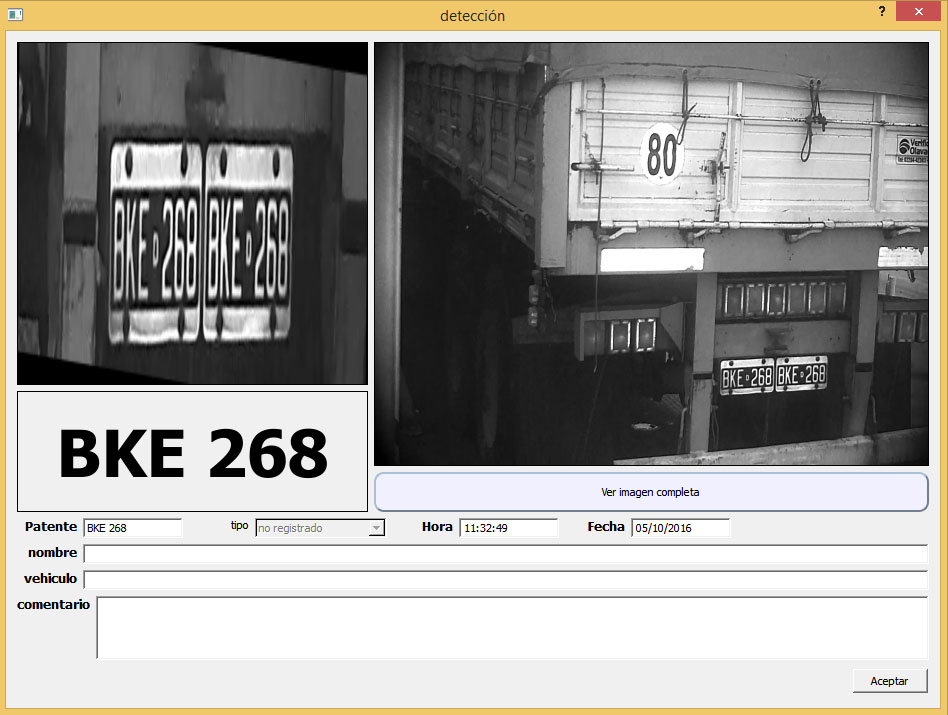
Task: Focus the vehiculo input field
Action: tap(505, 579)
